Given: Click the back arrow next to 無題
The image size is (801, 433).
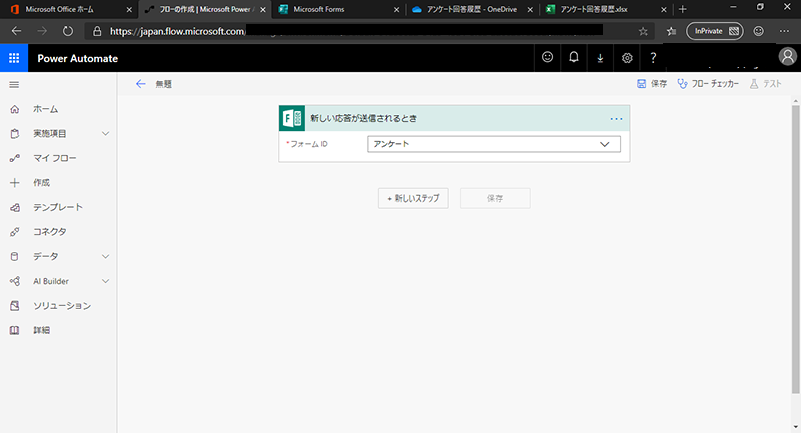Looking at the screenshot, I should click(x=140, y=85).
